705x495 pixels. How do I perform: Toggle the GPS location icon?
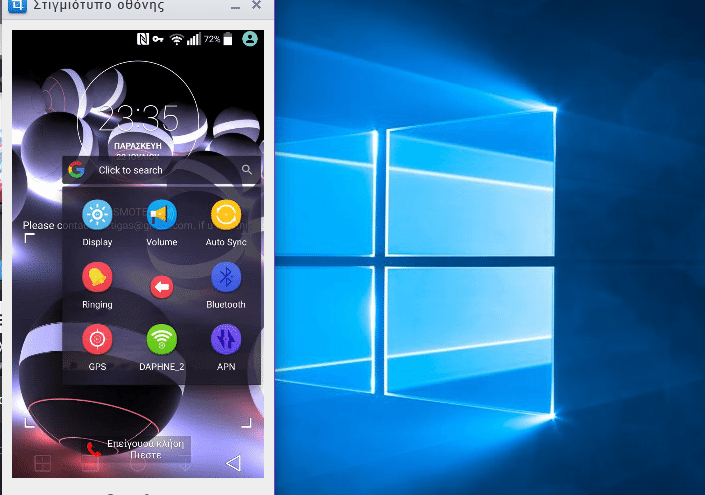coord(97,339)
